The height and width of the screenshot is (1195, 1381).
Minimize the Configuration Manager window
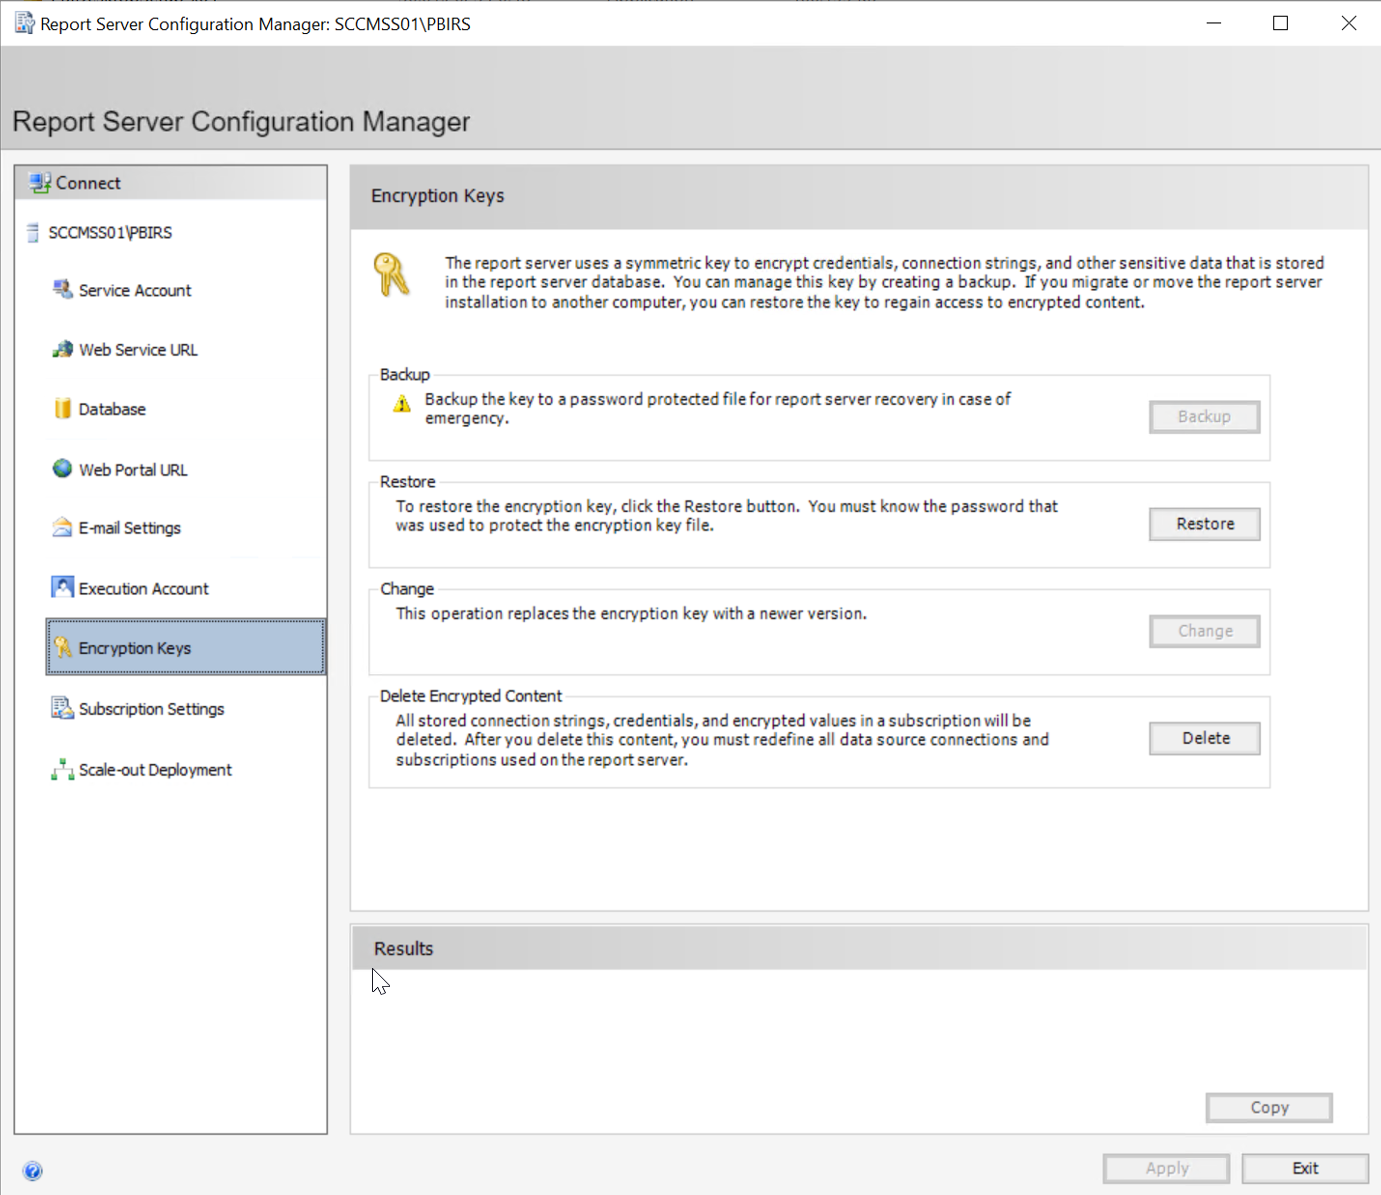[1214, 23]
